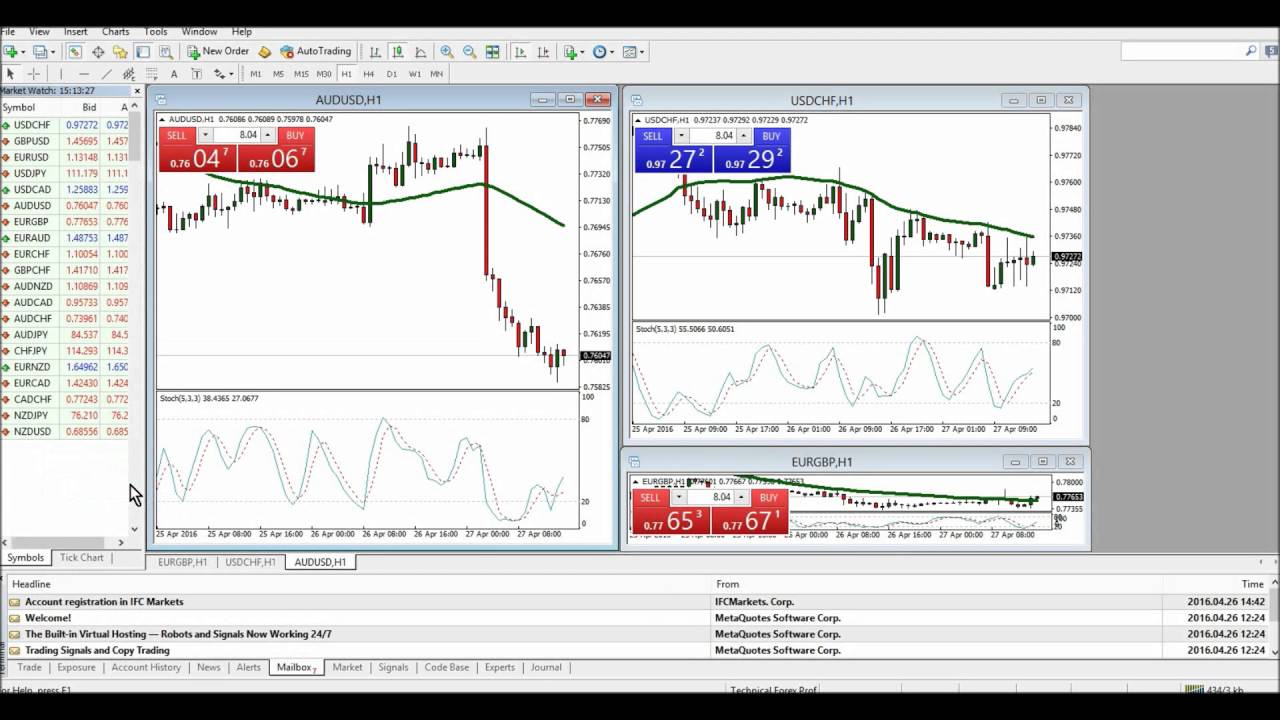This screenshot has height=720, width=1280.
Task: Toggle the chart shift from right edge
Action: (x=544, y=51)
